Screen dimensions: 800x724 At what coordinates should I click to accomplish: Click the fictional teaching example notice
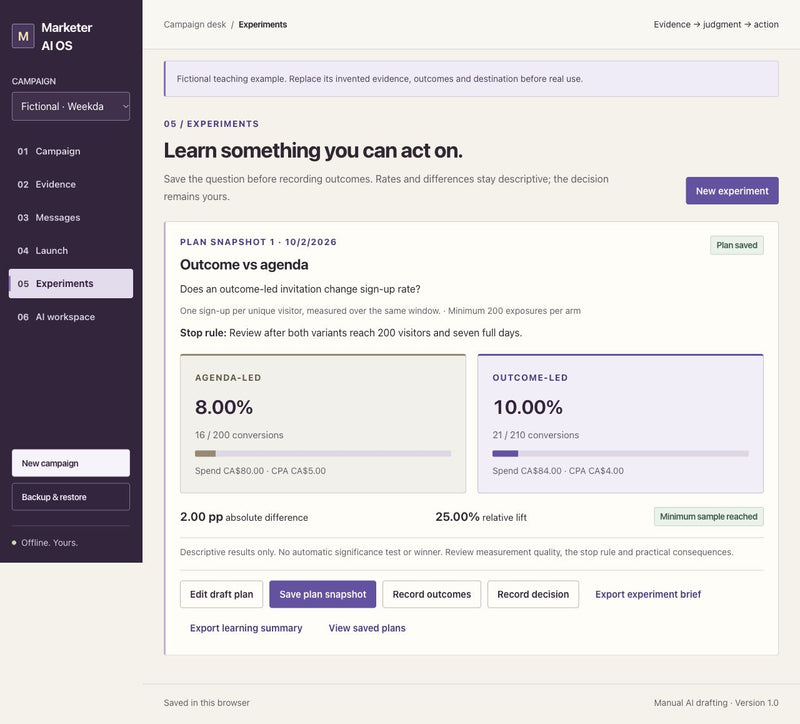(471, 79)
